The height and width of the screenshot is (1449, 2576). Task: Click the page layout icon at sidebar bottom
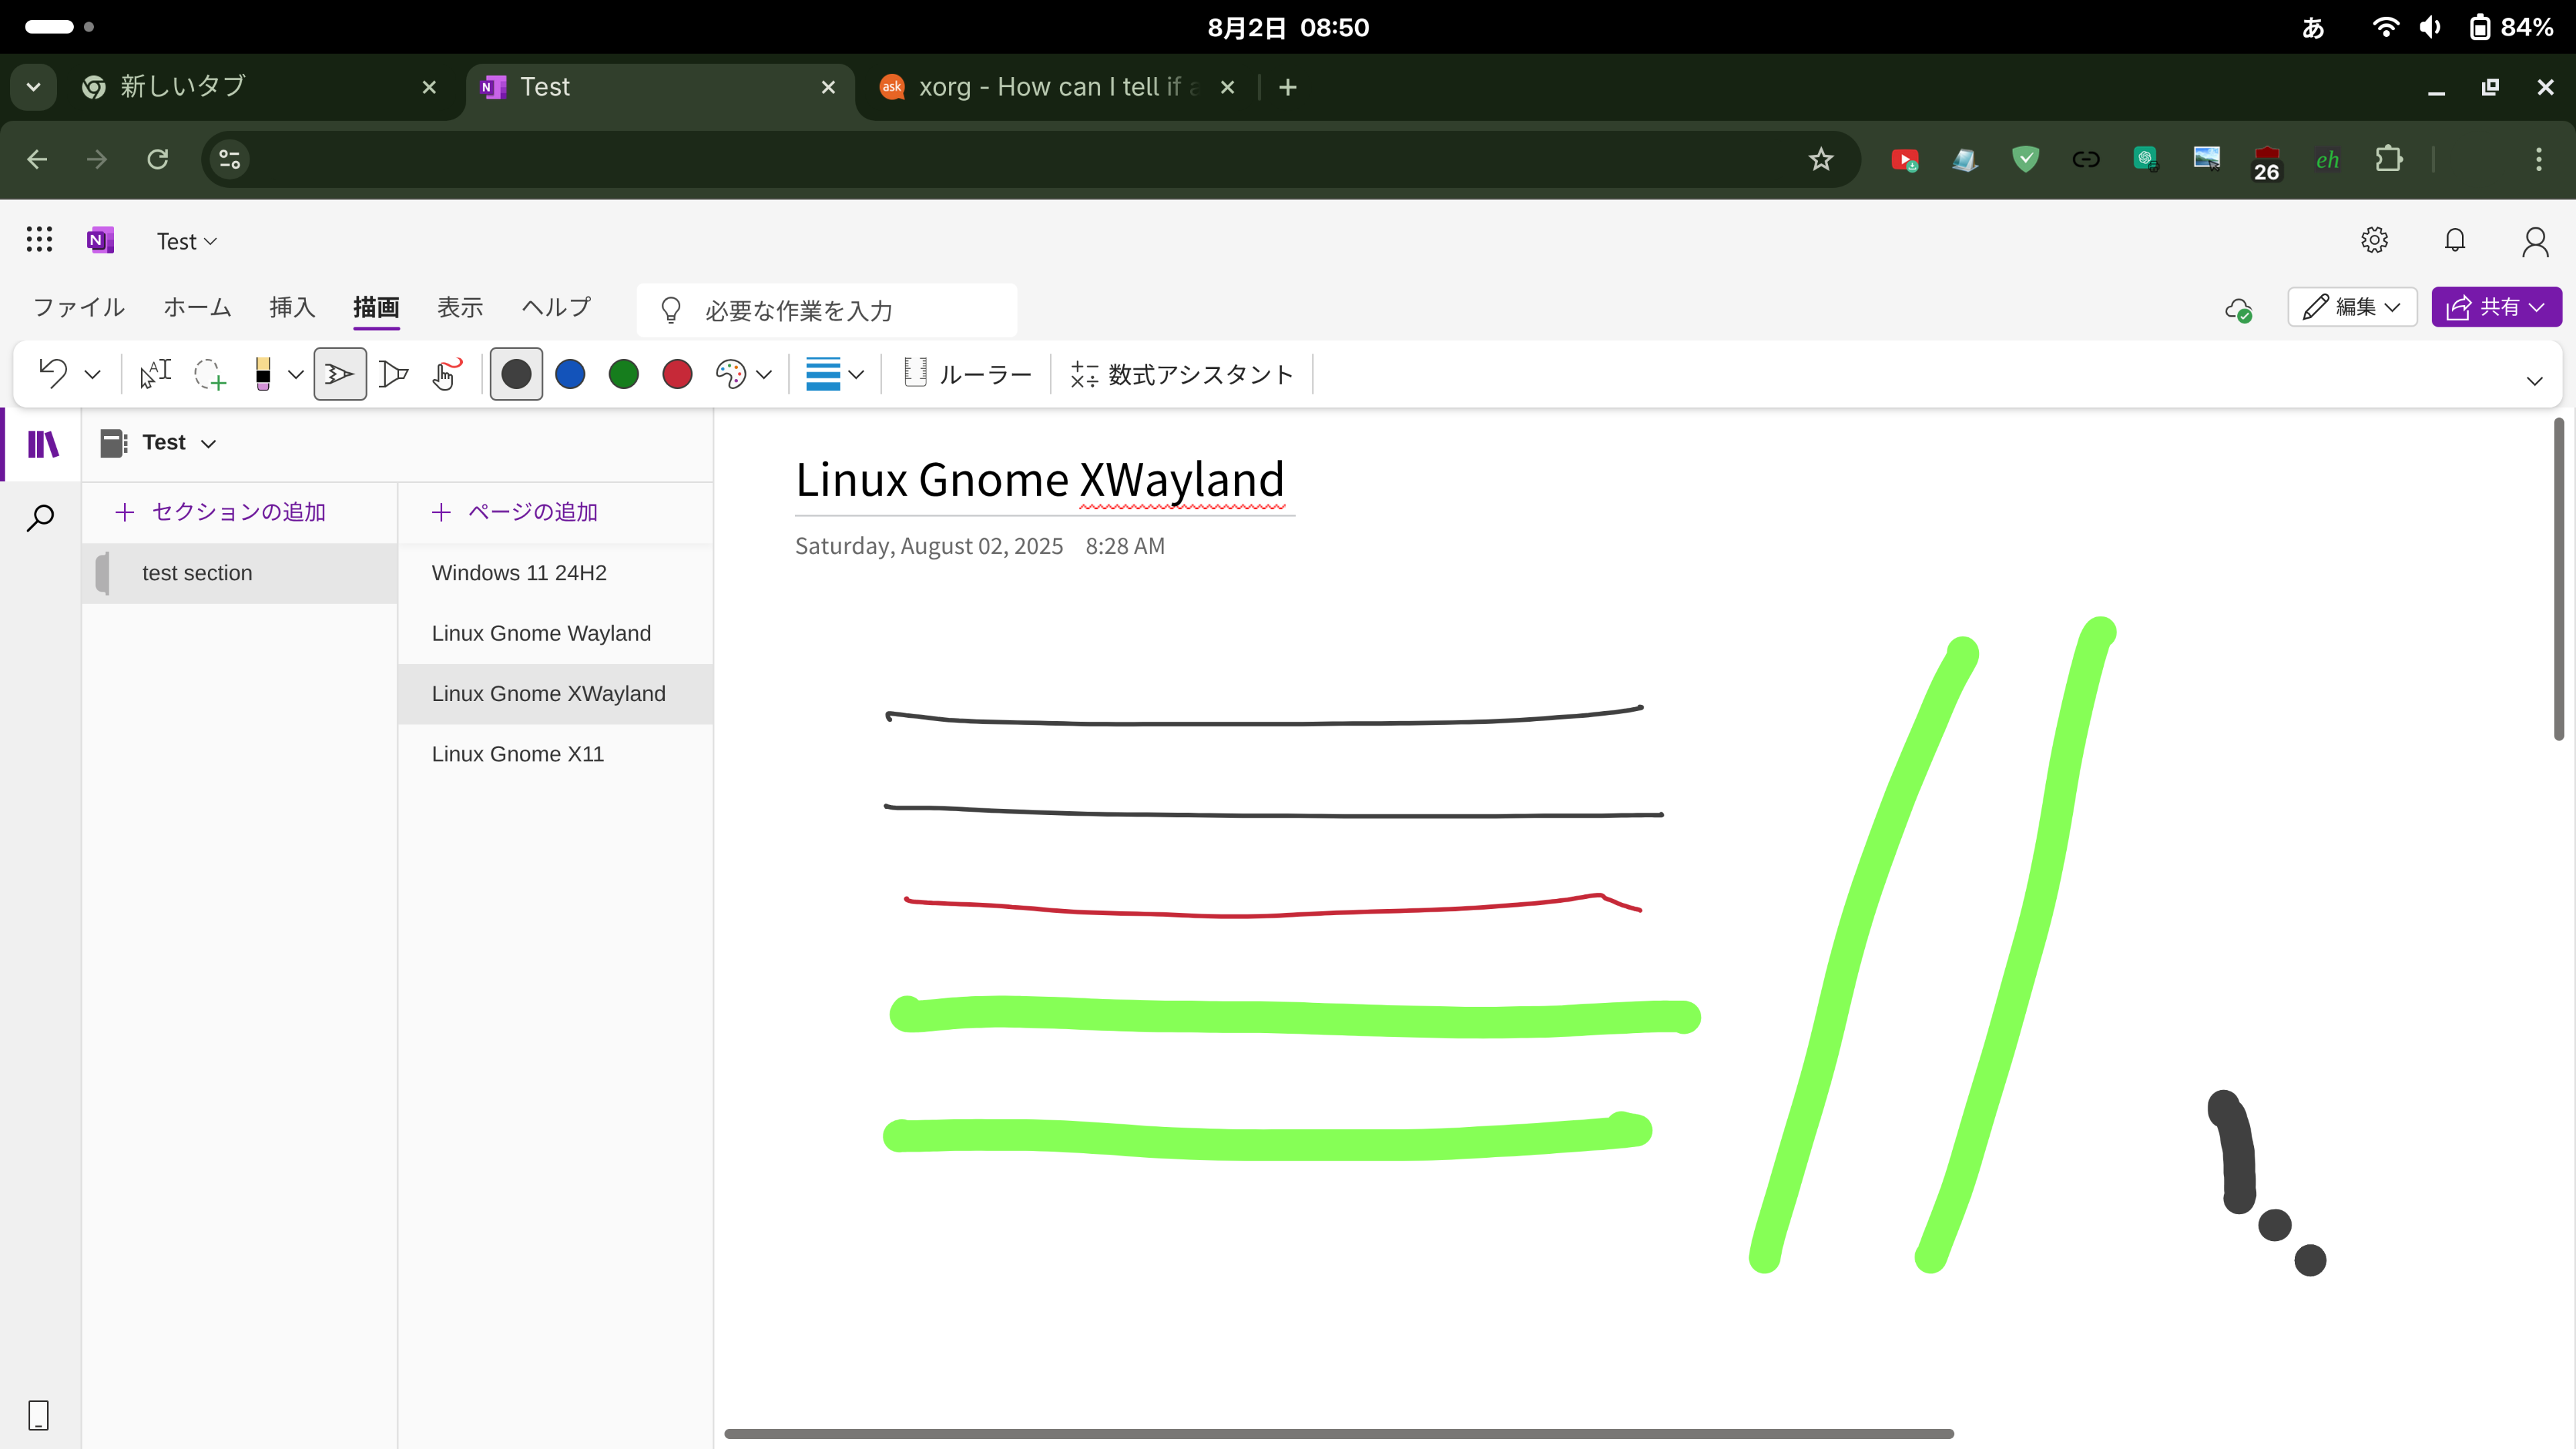(39, 1415)
